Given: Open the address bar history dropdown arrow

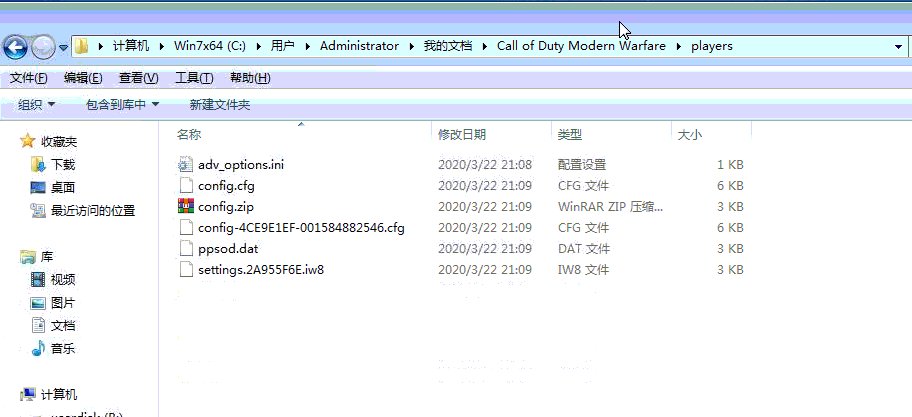Looking at the screenshot, I should 898,47.
